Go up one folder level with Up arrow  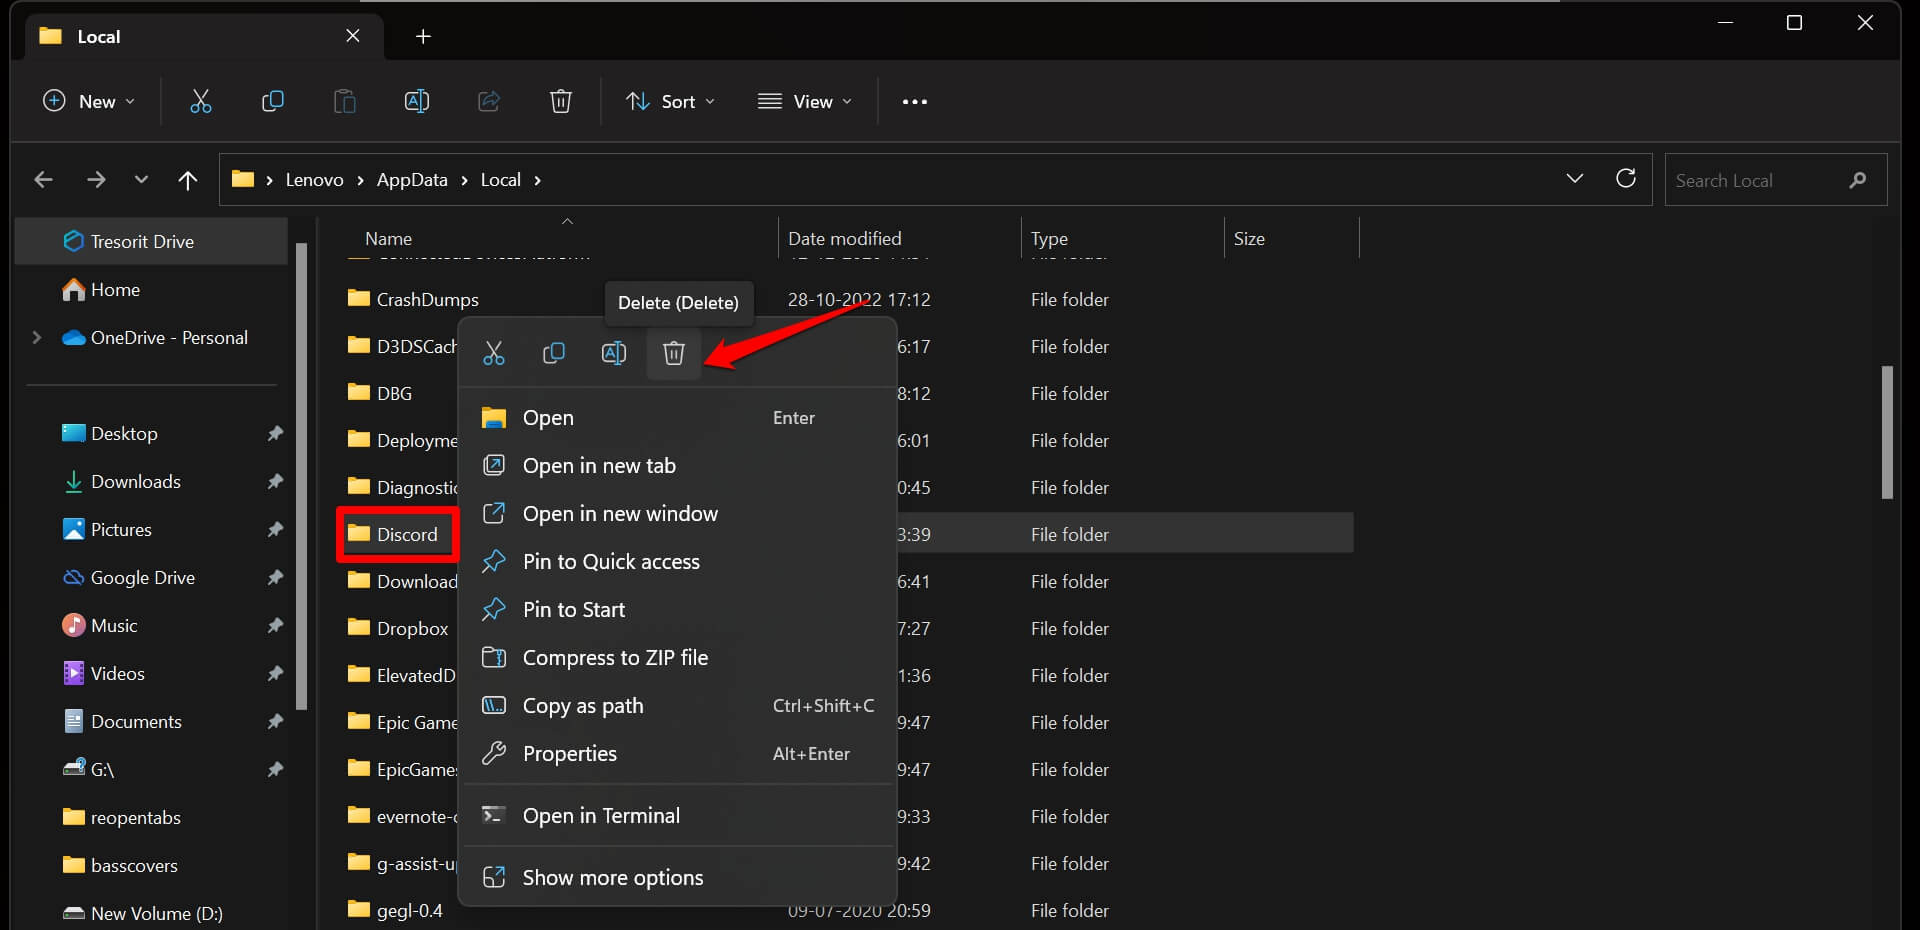[187, 180]
